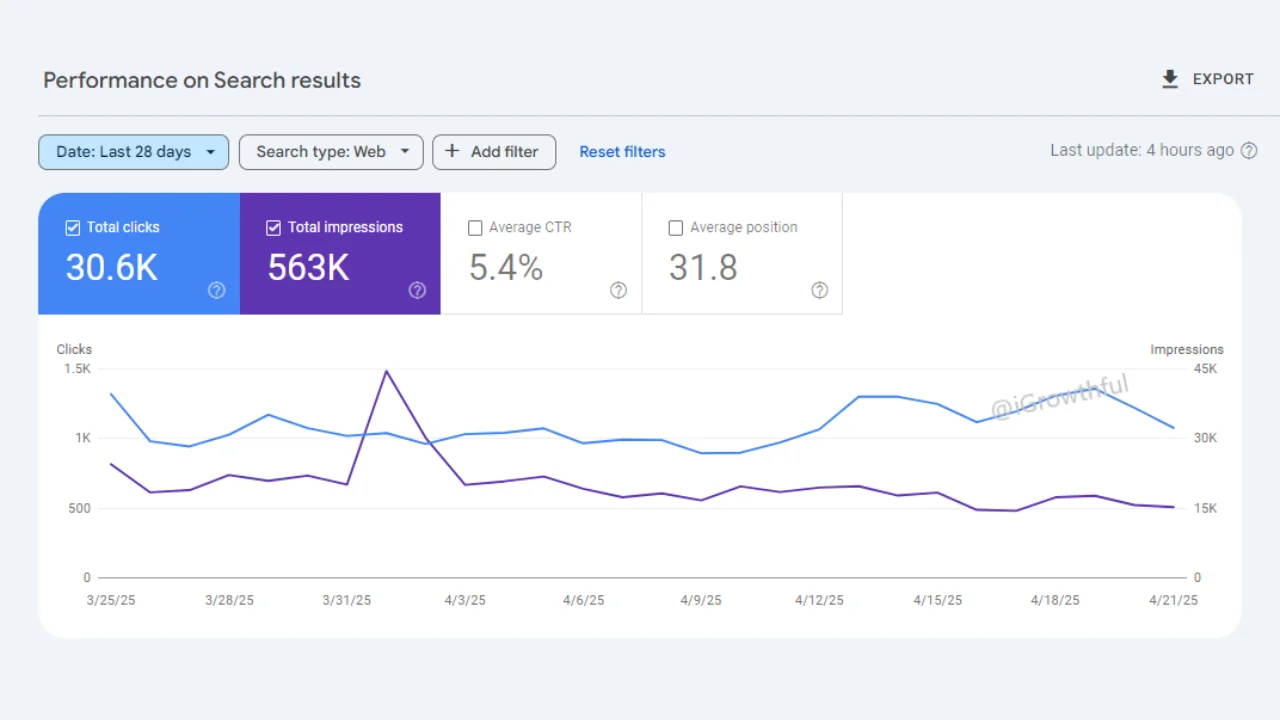Click the 45K impressions axis value
This screenshot has width=1280, height=720.
point(1206,369)
